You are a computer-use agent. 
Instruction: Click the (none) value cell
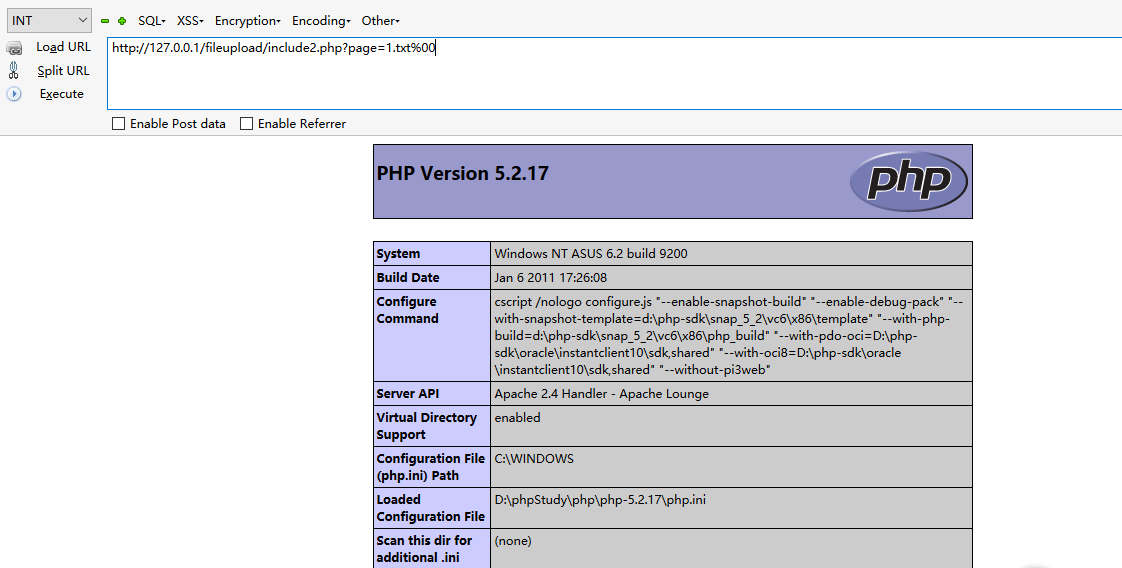[513, 541]
